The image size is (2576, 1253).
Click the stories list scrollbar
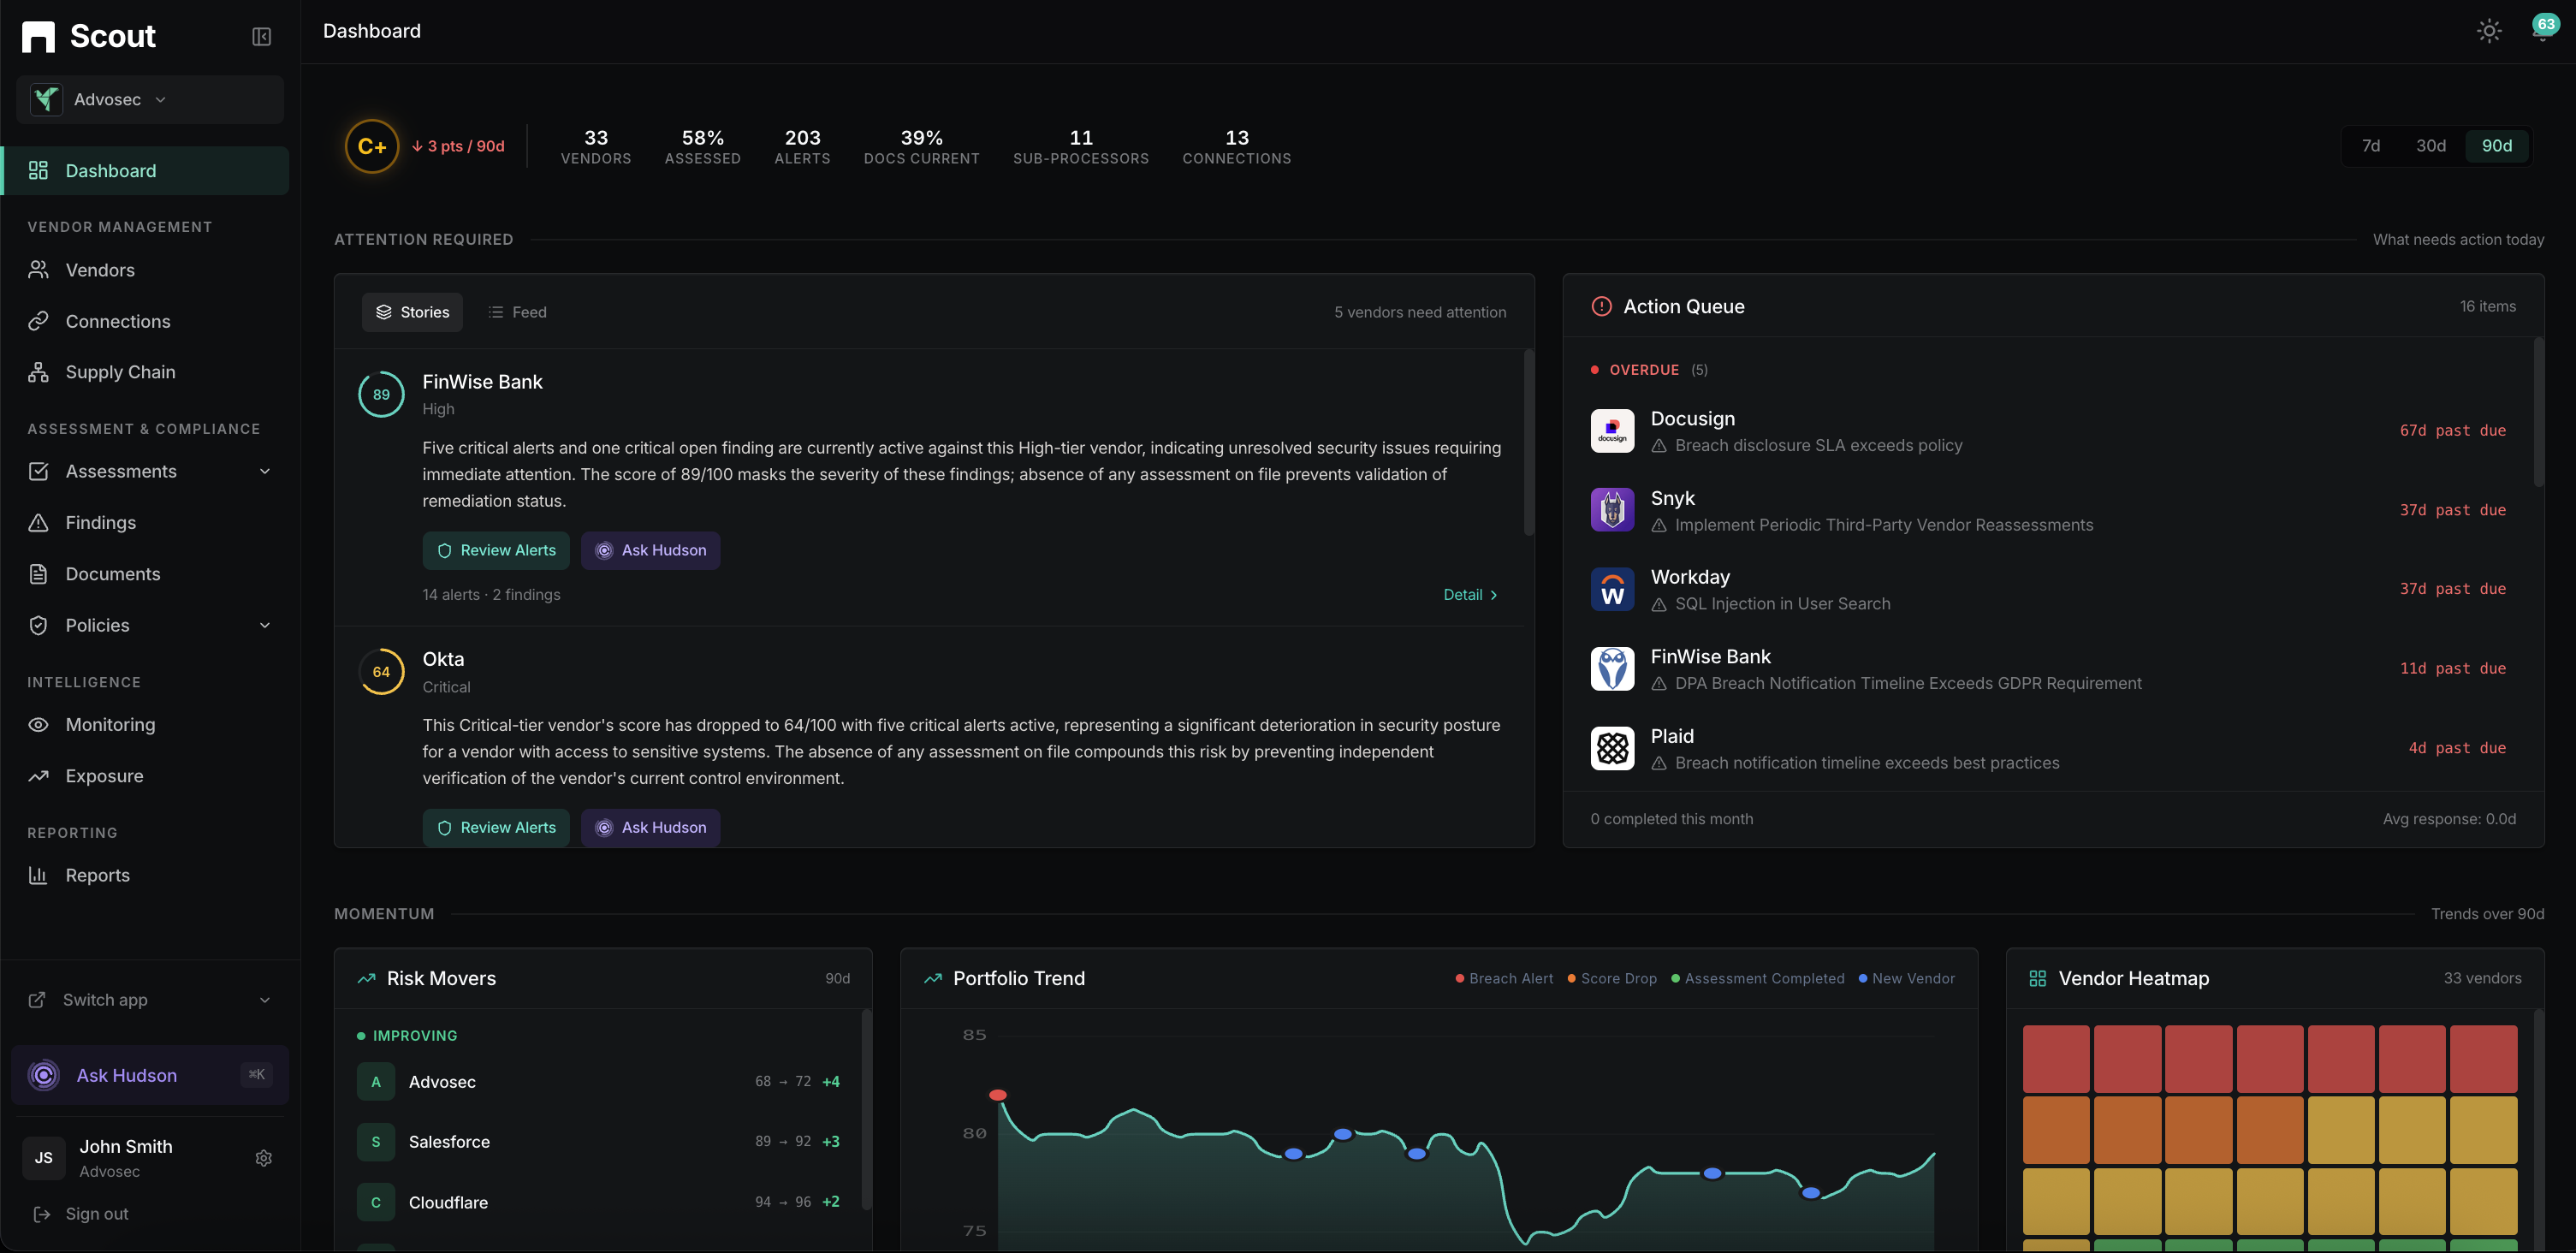pyautogui.click(x=1528, y=442)
